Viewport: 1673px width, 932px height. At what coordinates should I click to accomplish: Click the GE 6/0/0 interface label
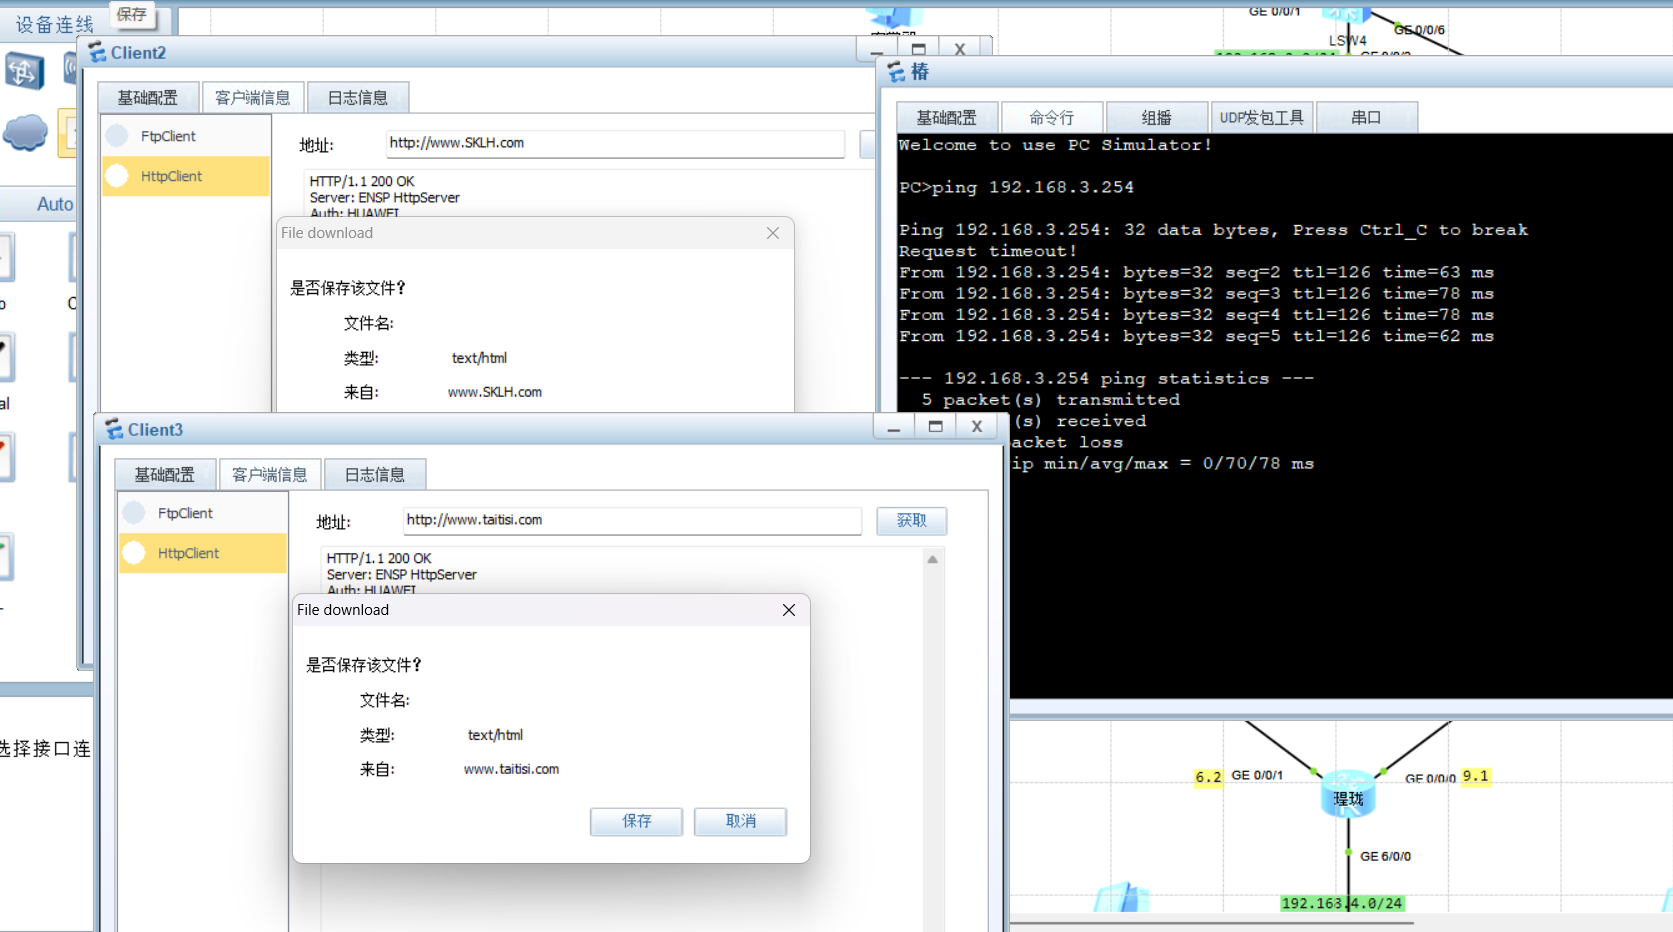[x=1385, y=856]
